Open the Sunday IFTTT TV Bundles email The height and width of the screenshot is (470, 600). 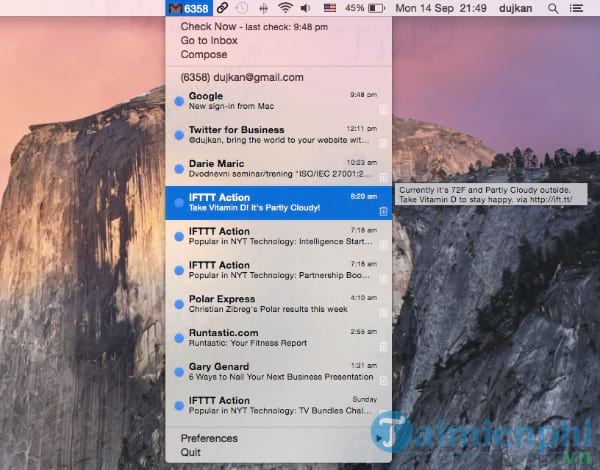pyautogui.click(x=279, y=406)
